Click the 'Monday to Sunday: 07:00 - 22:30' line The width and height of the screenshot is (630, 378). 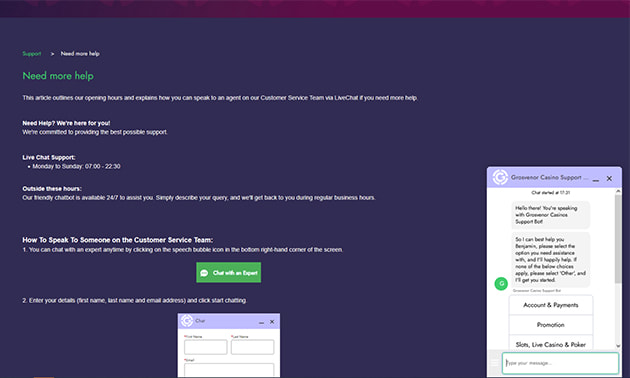point(76,166)
